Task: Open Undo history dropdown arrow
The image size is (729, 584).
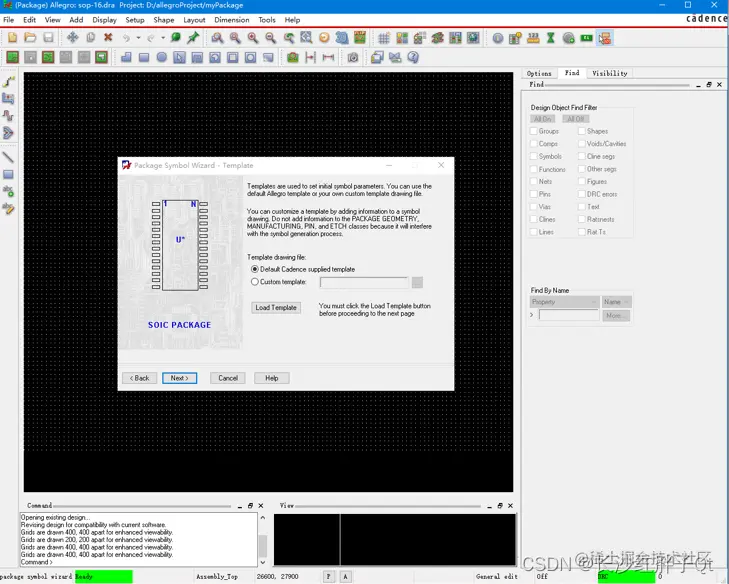Action: 139,38
